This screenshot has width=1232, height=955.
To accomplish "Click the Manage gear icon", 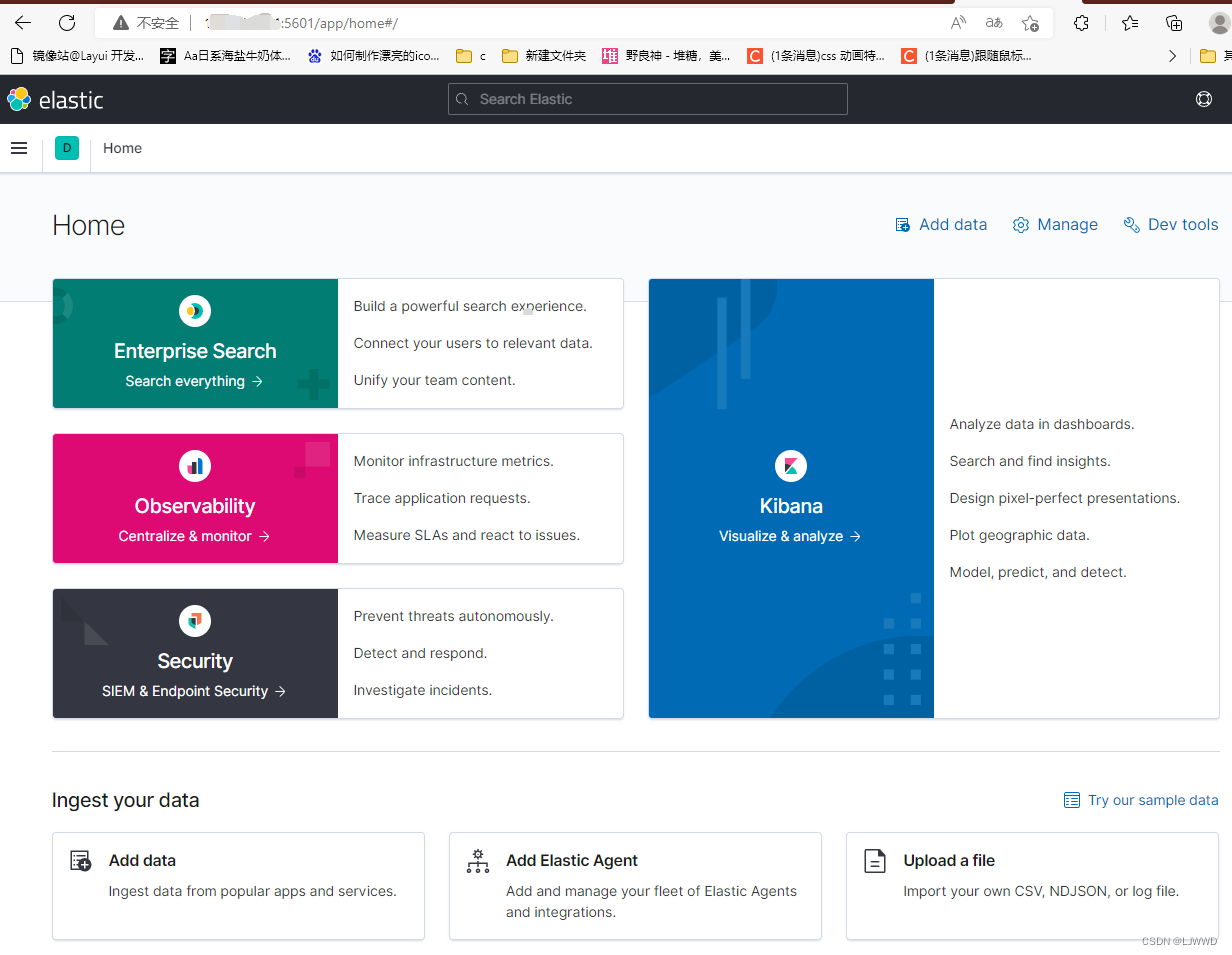I will pyautogui.click(x=1021, y=225).
